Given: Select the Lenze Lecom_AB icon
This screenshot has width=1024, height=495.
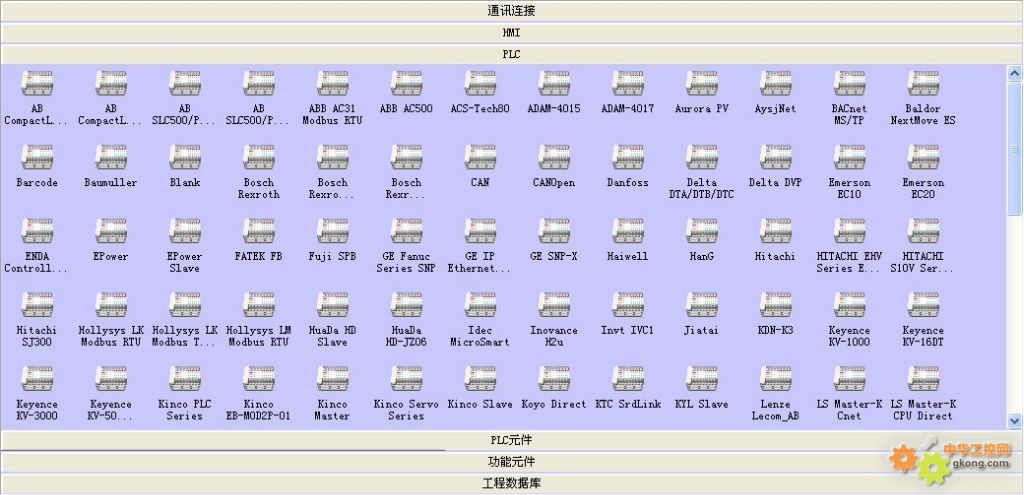Looking at the screenshot, I should pos(775,379).
